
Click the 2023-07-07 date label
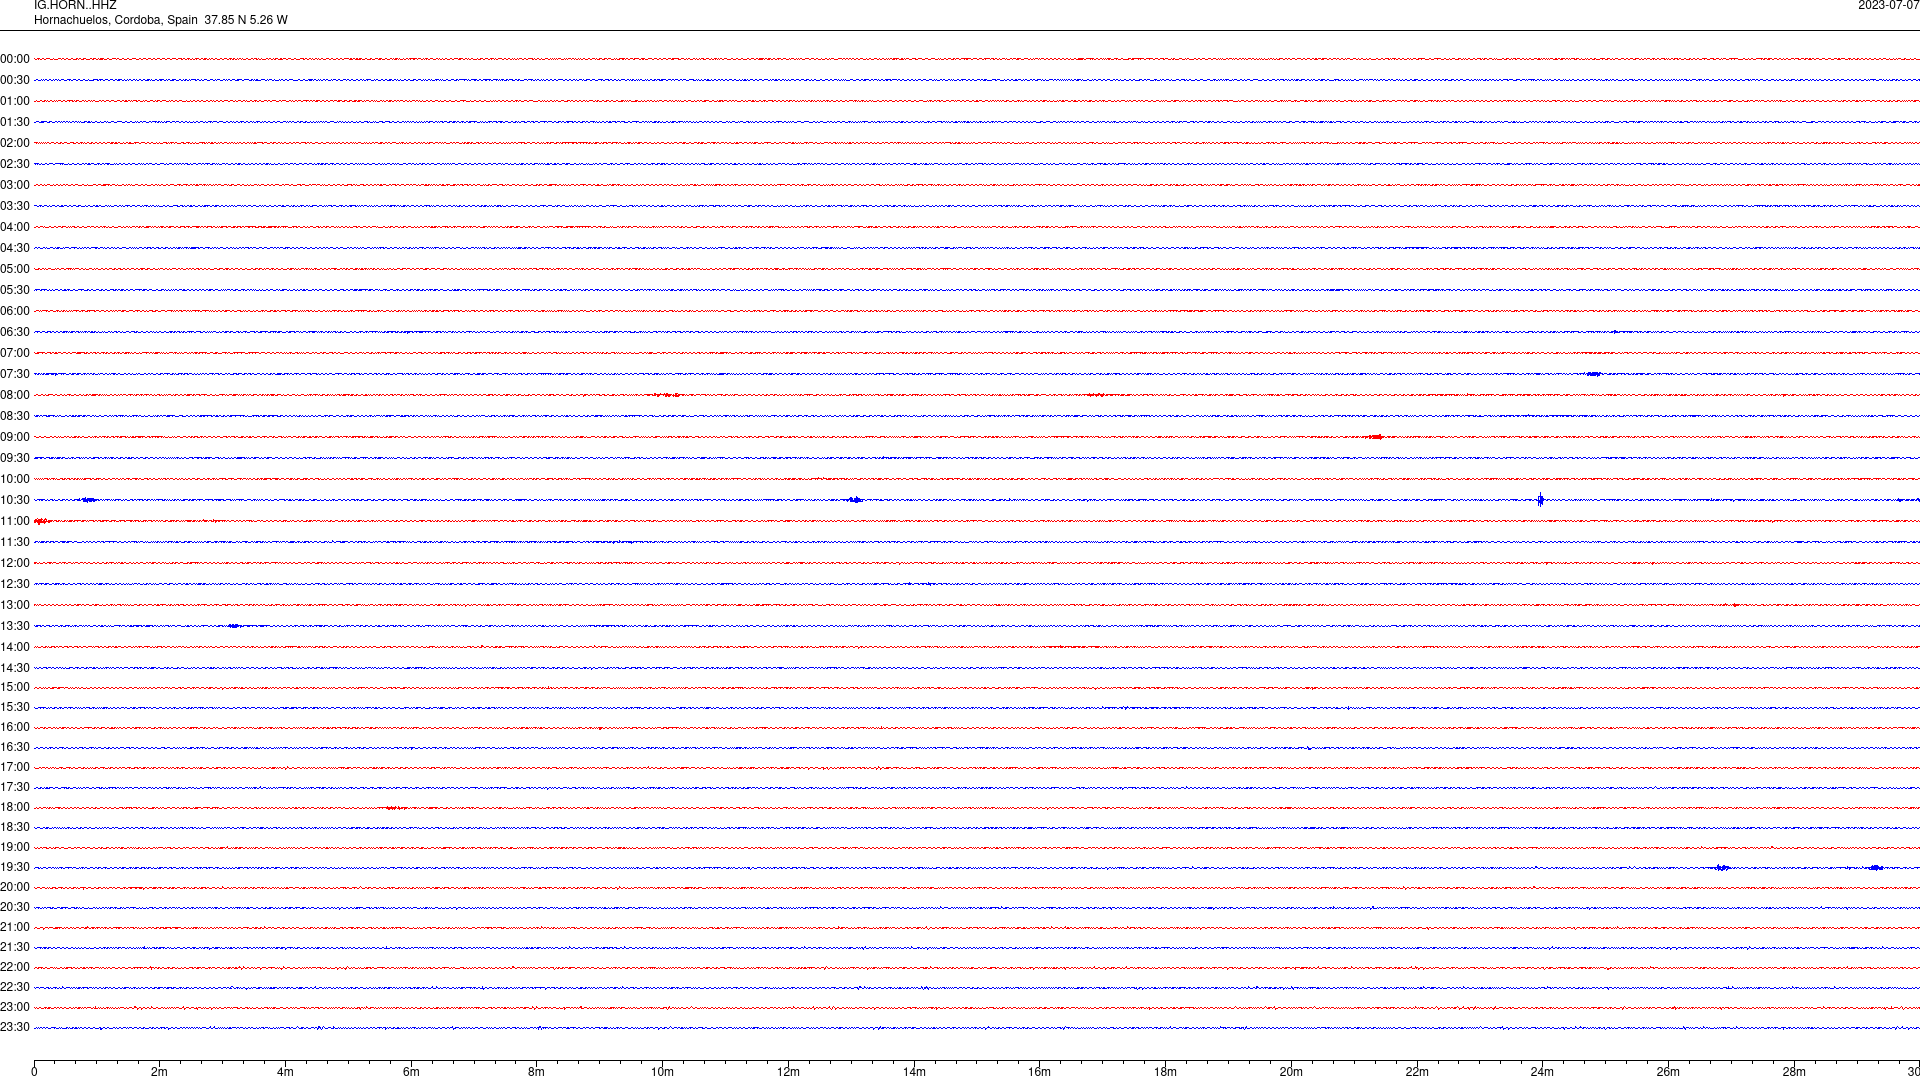click(1888, 6)
